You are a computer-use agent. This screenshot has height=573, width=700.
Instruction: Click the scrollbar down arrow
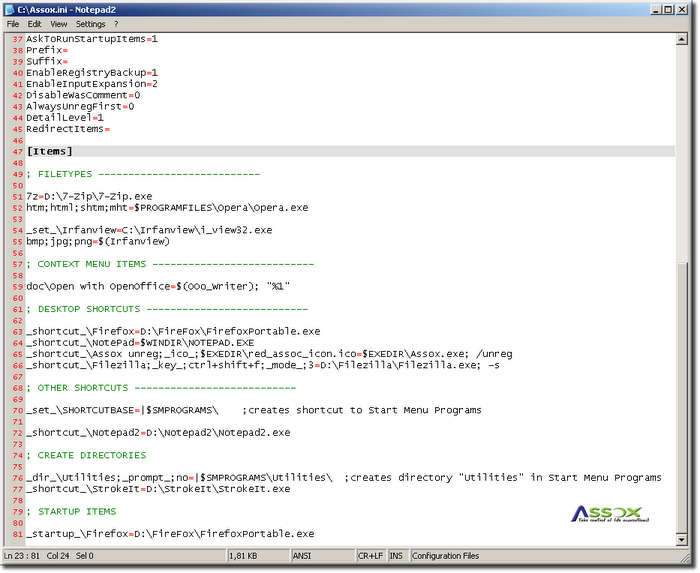click(681, 540)
